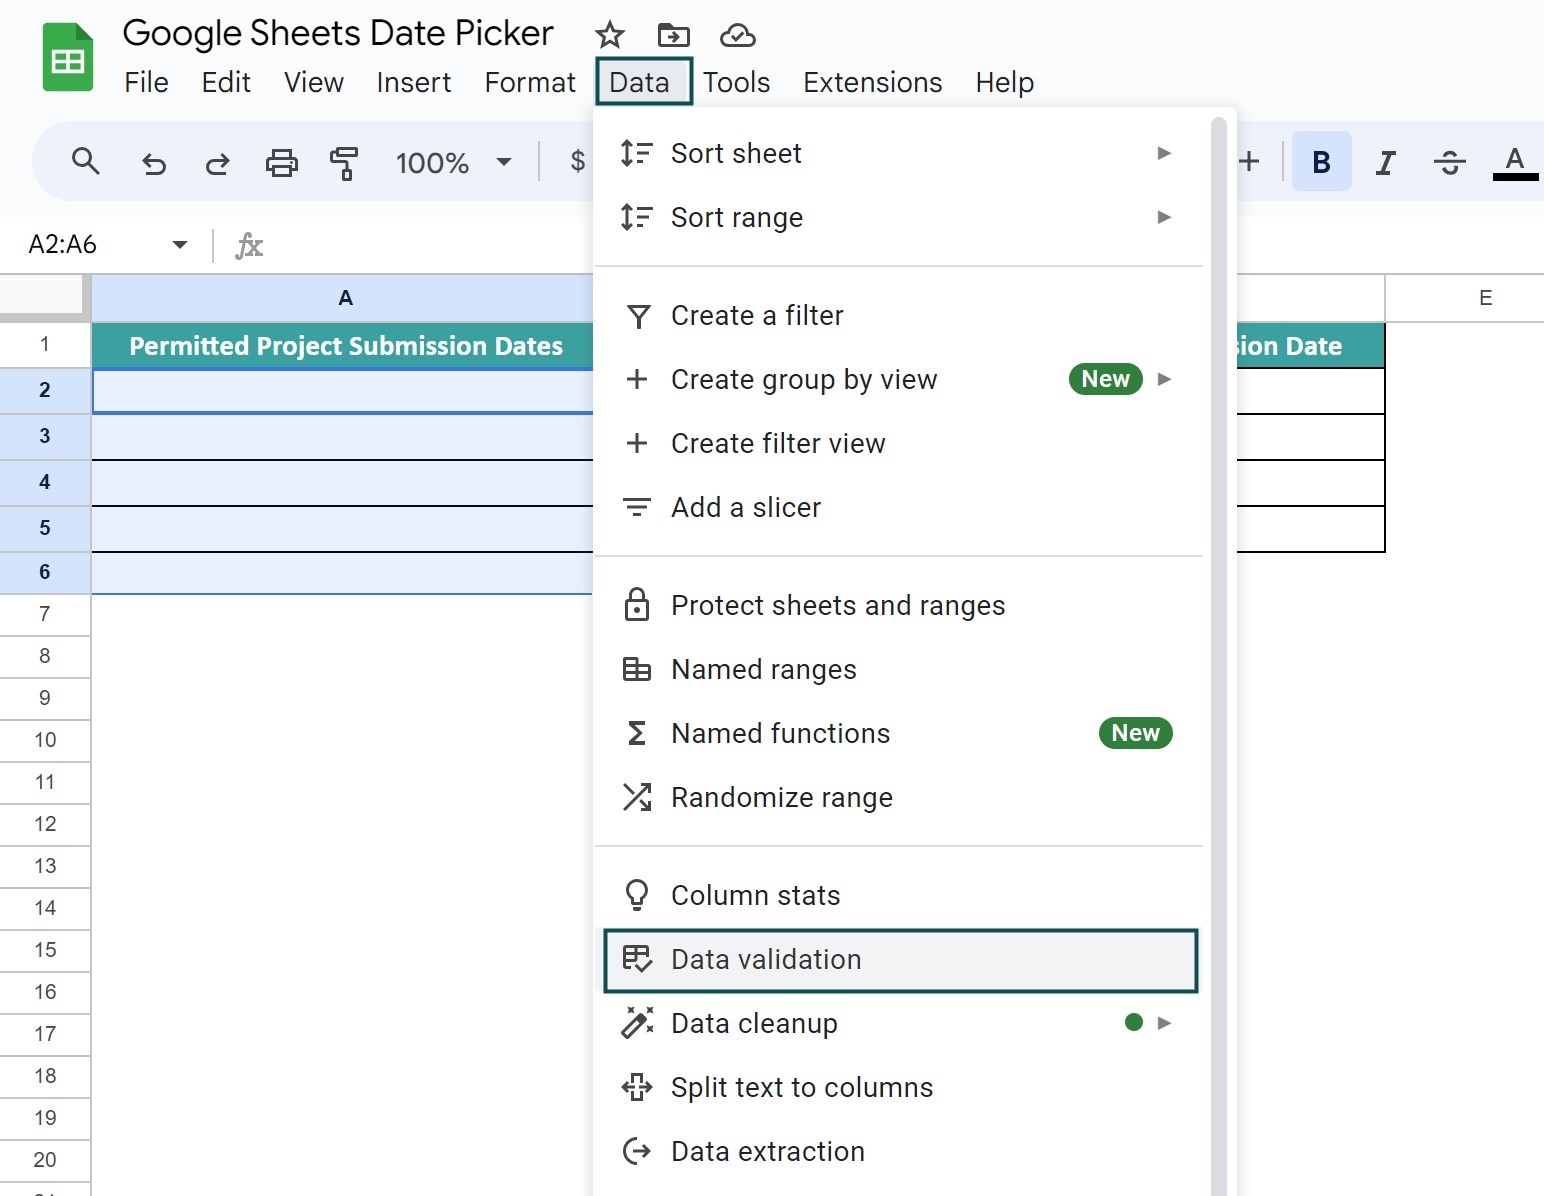This screenshot has height=1196, width=1544.
Task: Click the increase font size plus icon
Action: point(1249,161)
